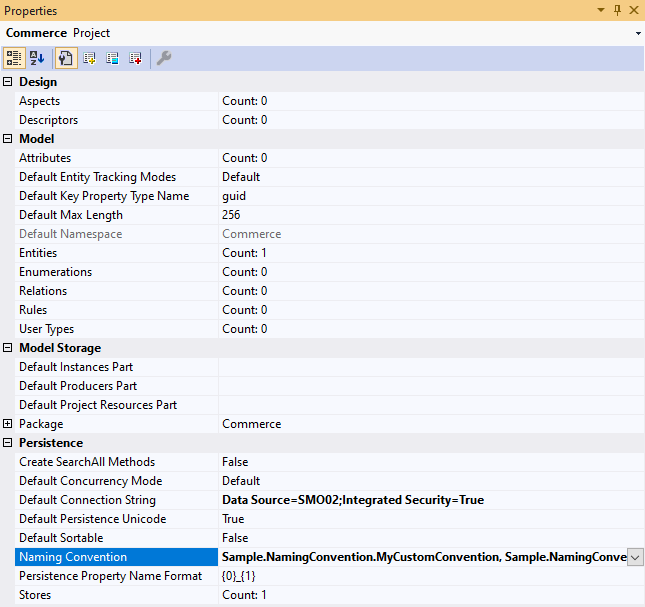The image size is (645, 607).
Task: Select the Relations property label
Action: coord(43,291)
